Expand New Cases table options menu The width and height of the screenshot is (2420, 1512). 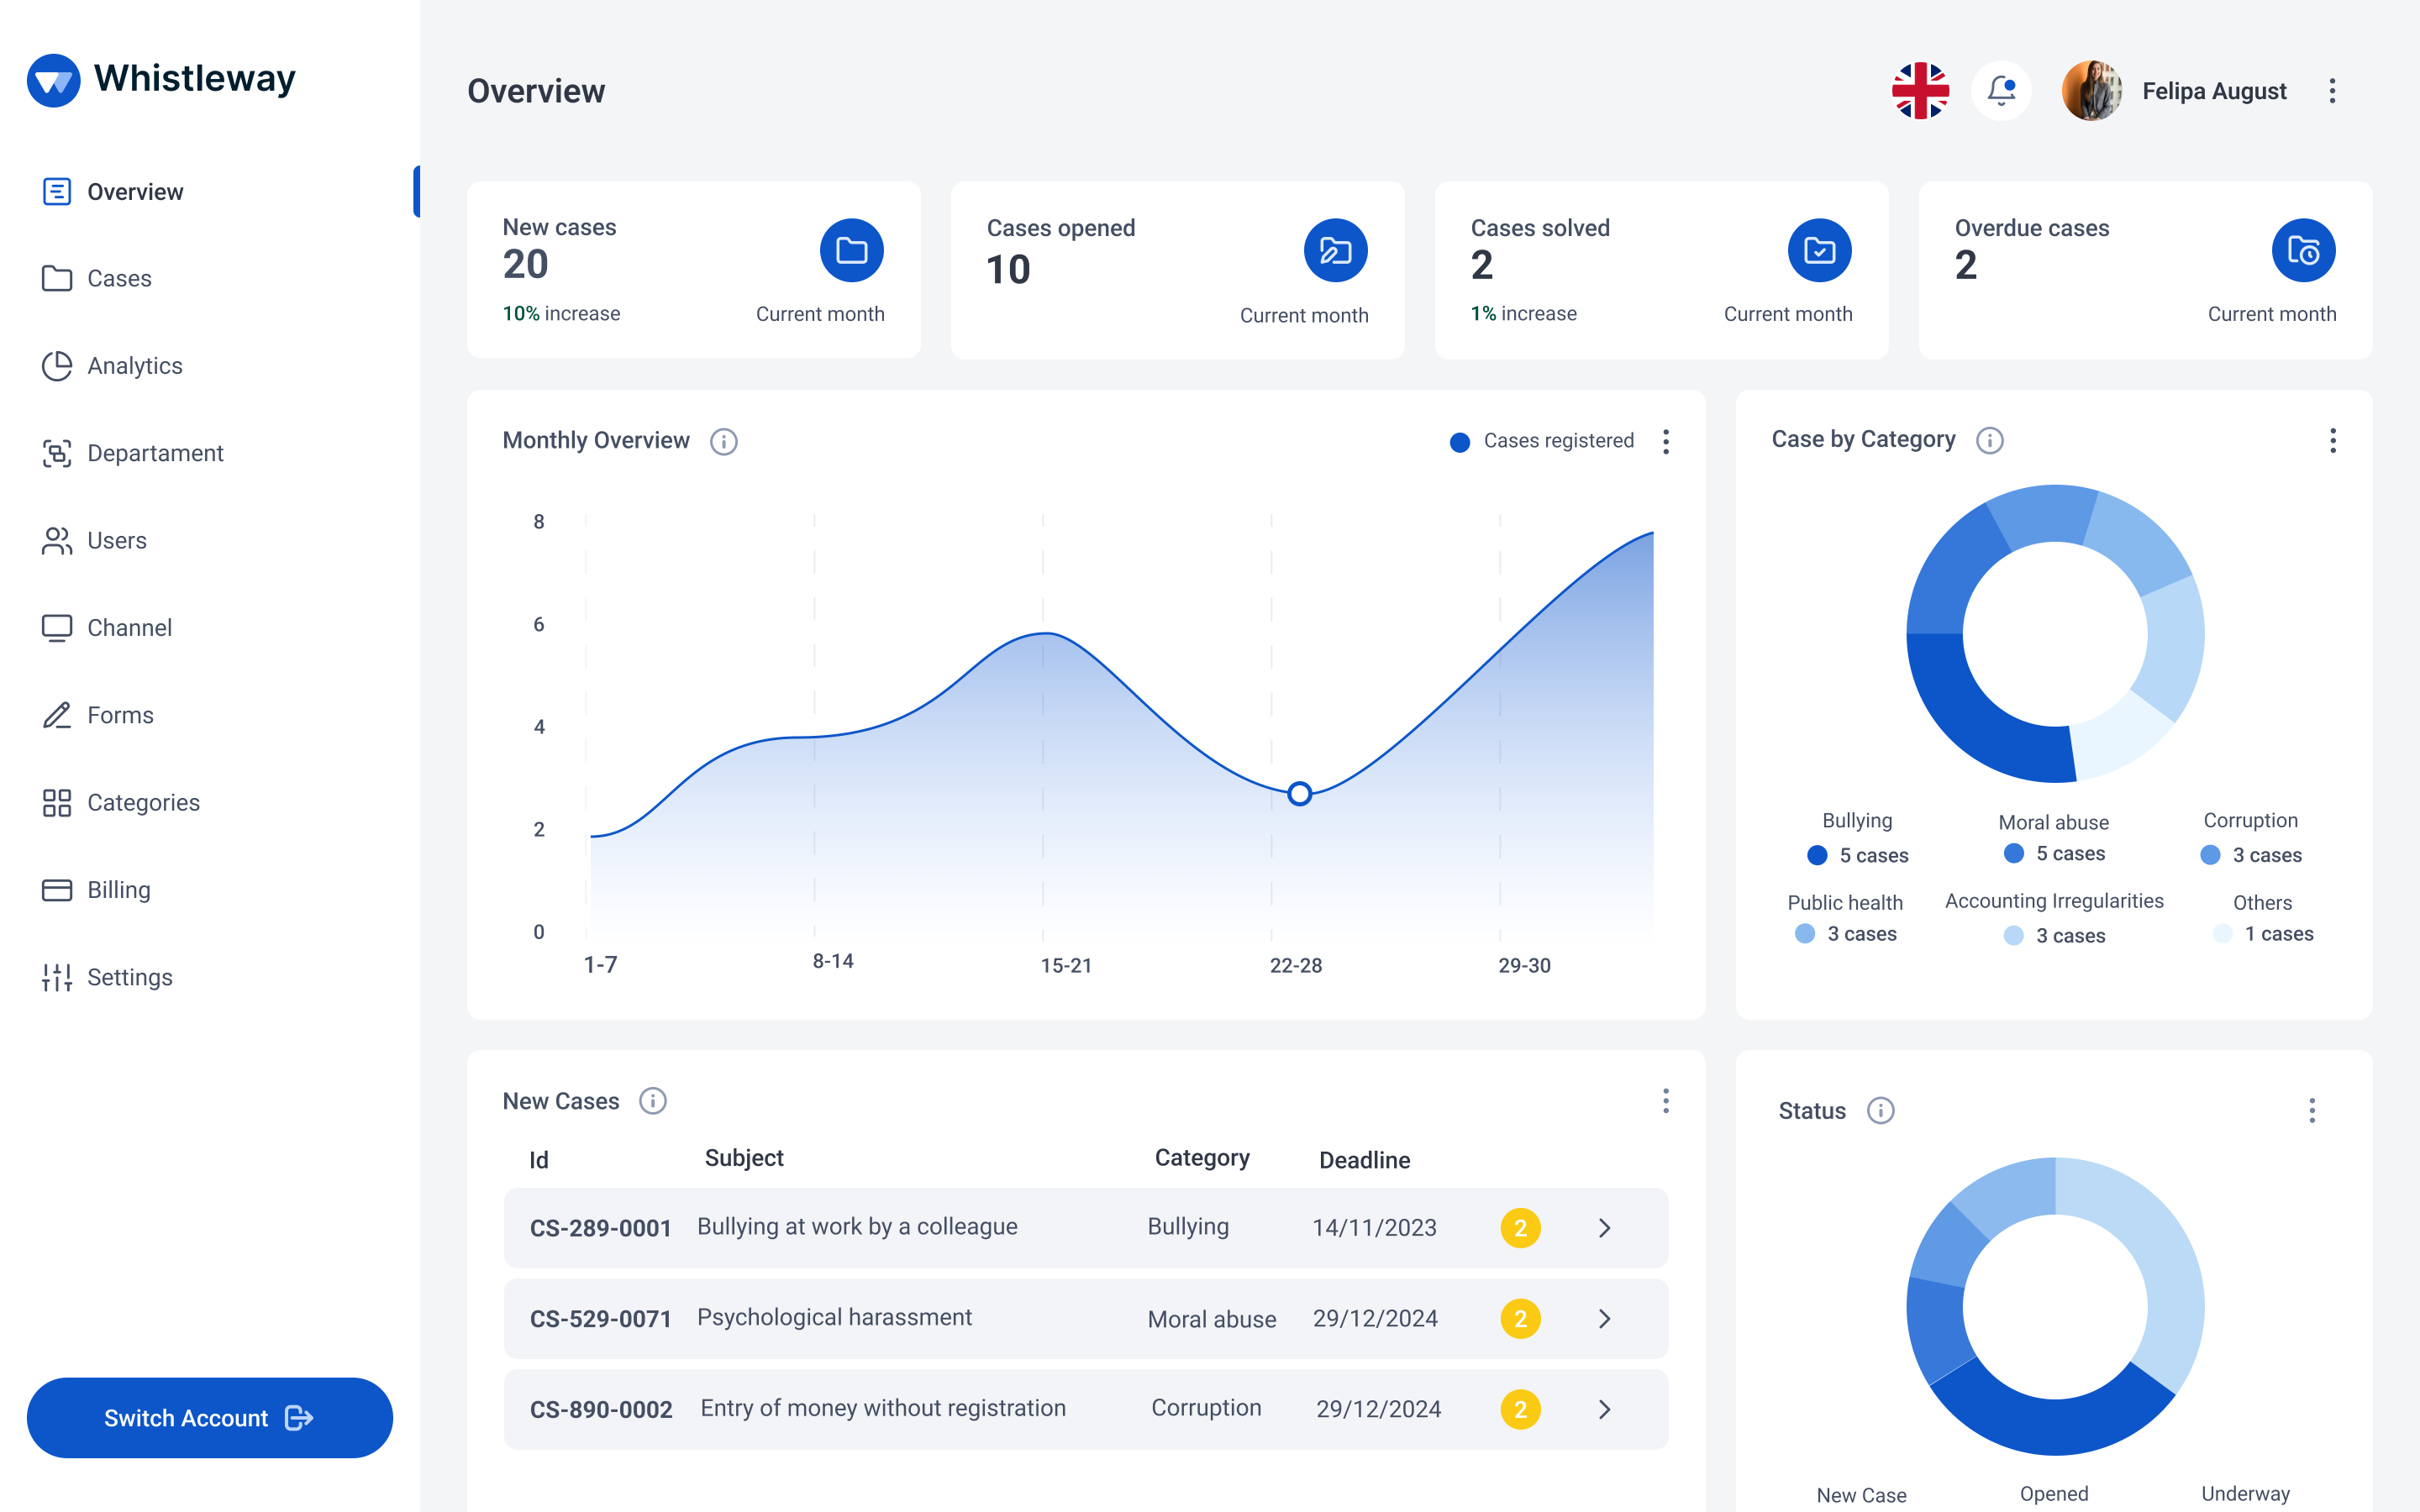(1665, 1101)
